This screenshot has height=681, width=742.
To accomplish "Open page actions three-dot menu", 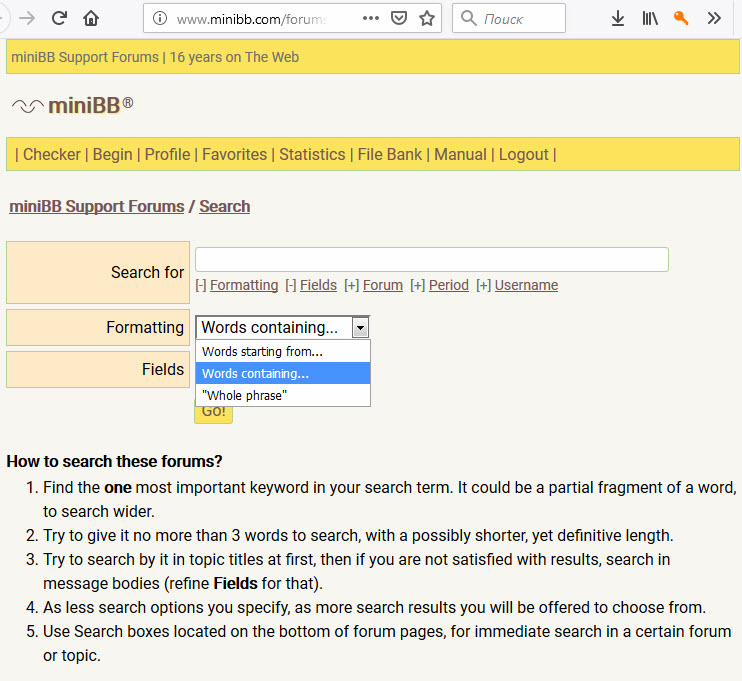I will tap(371, 18).
